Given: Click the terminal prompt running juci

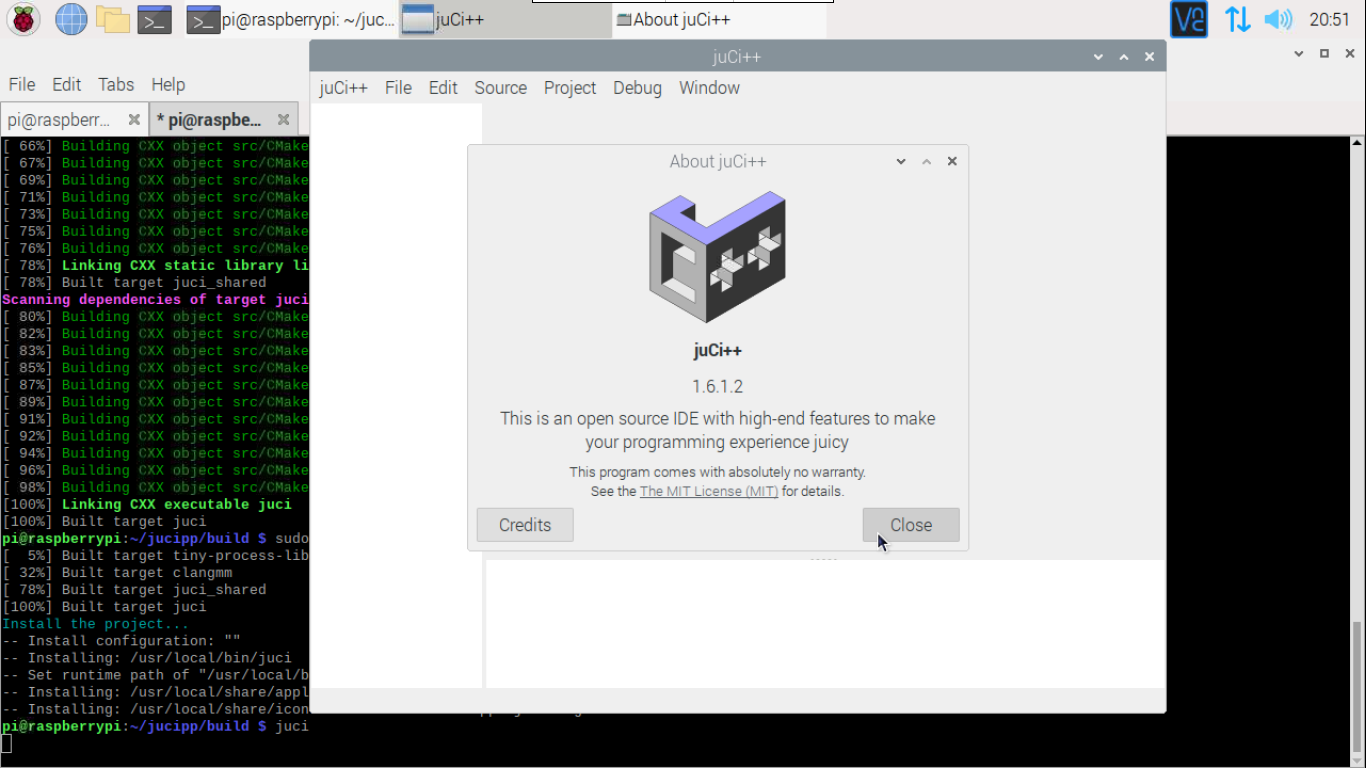Looking at the screenshot, I should (x=155, y=726).
